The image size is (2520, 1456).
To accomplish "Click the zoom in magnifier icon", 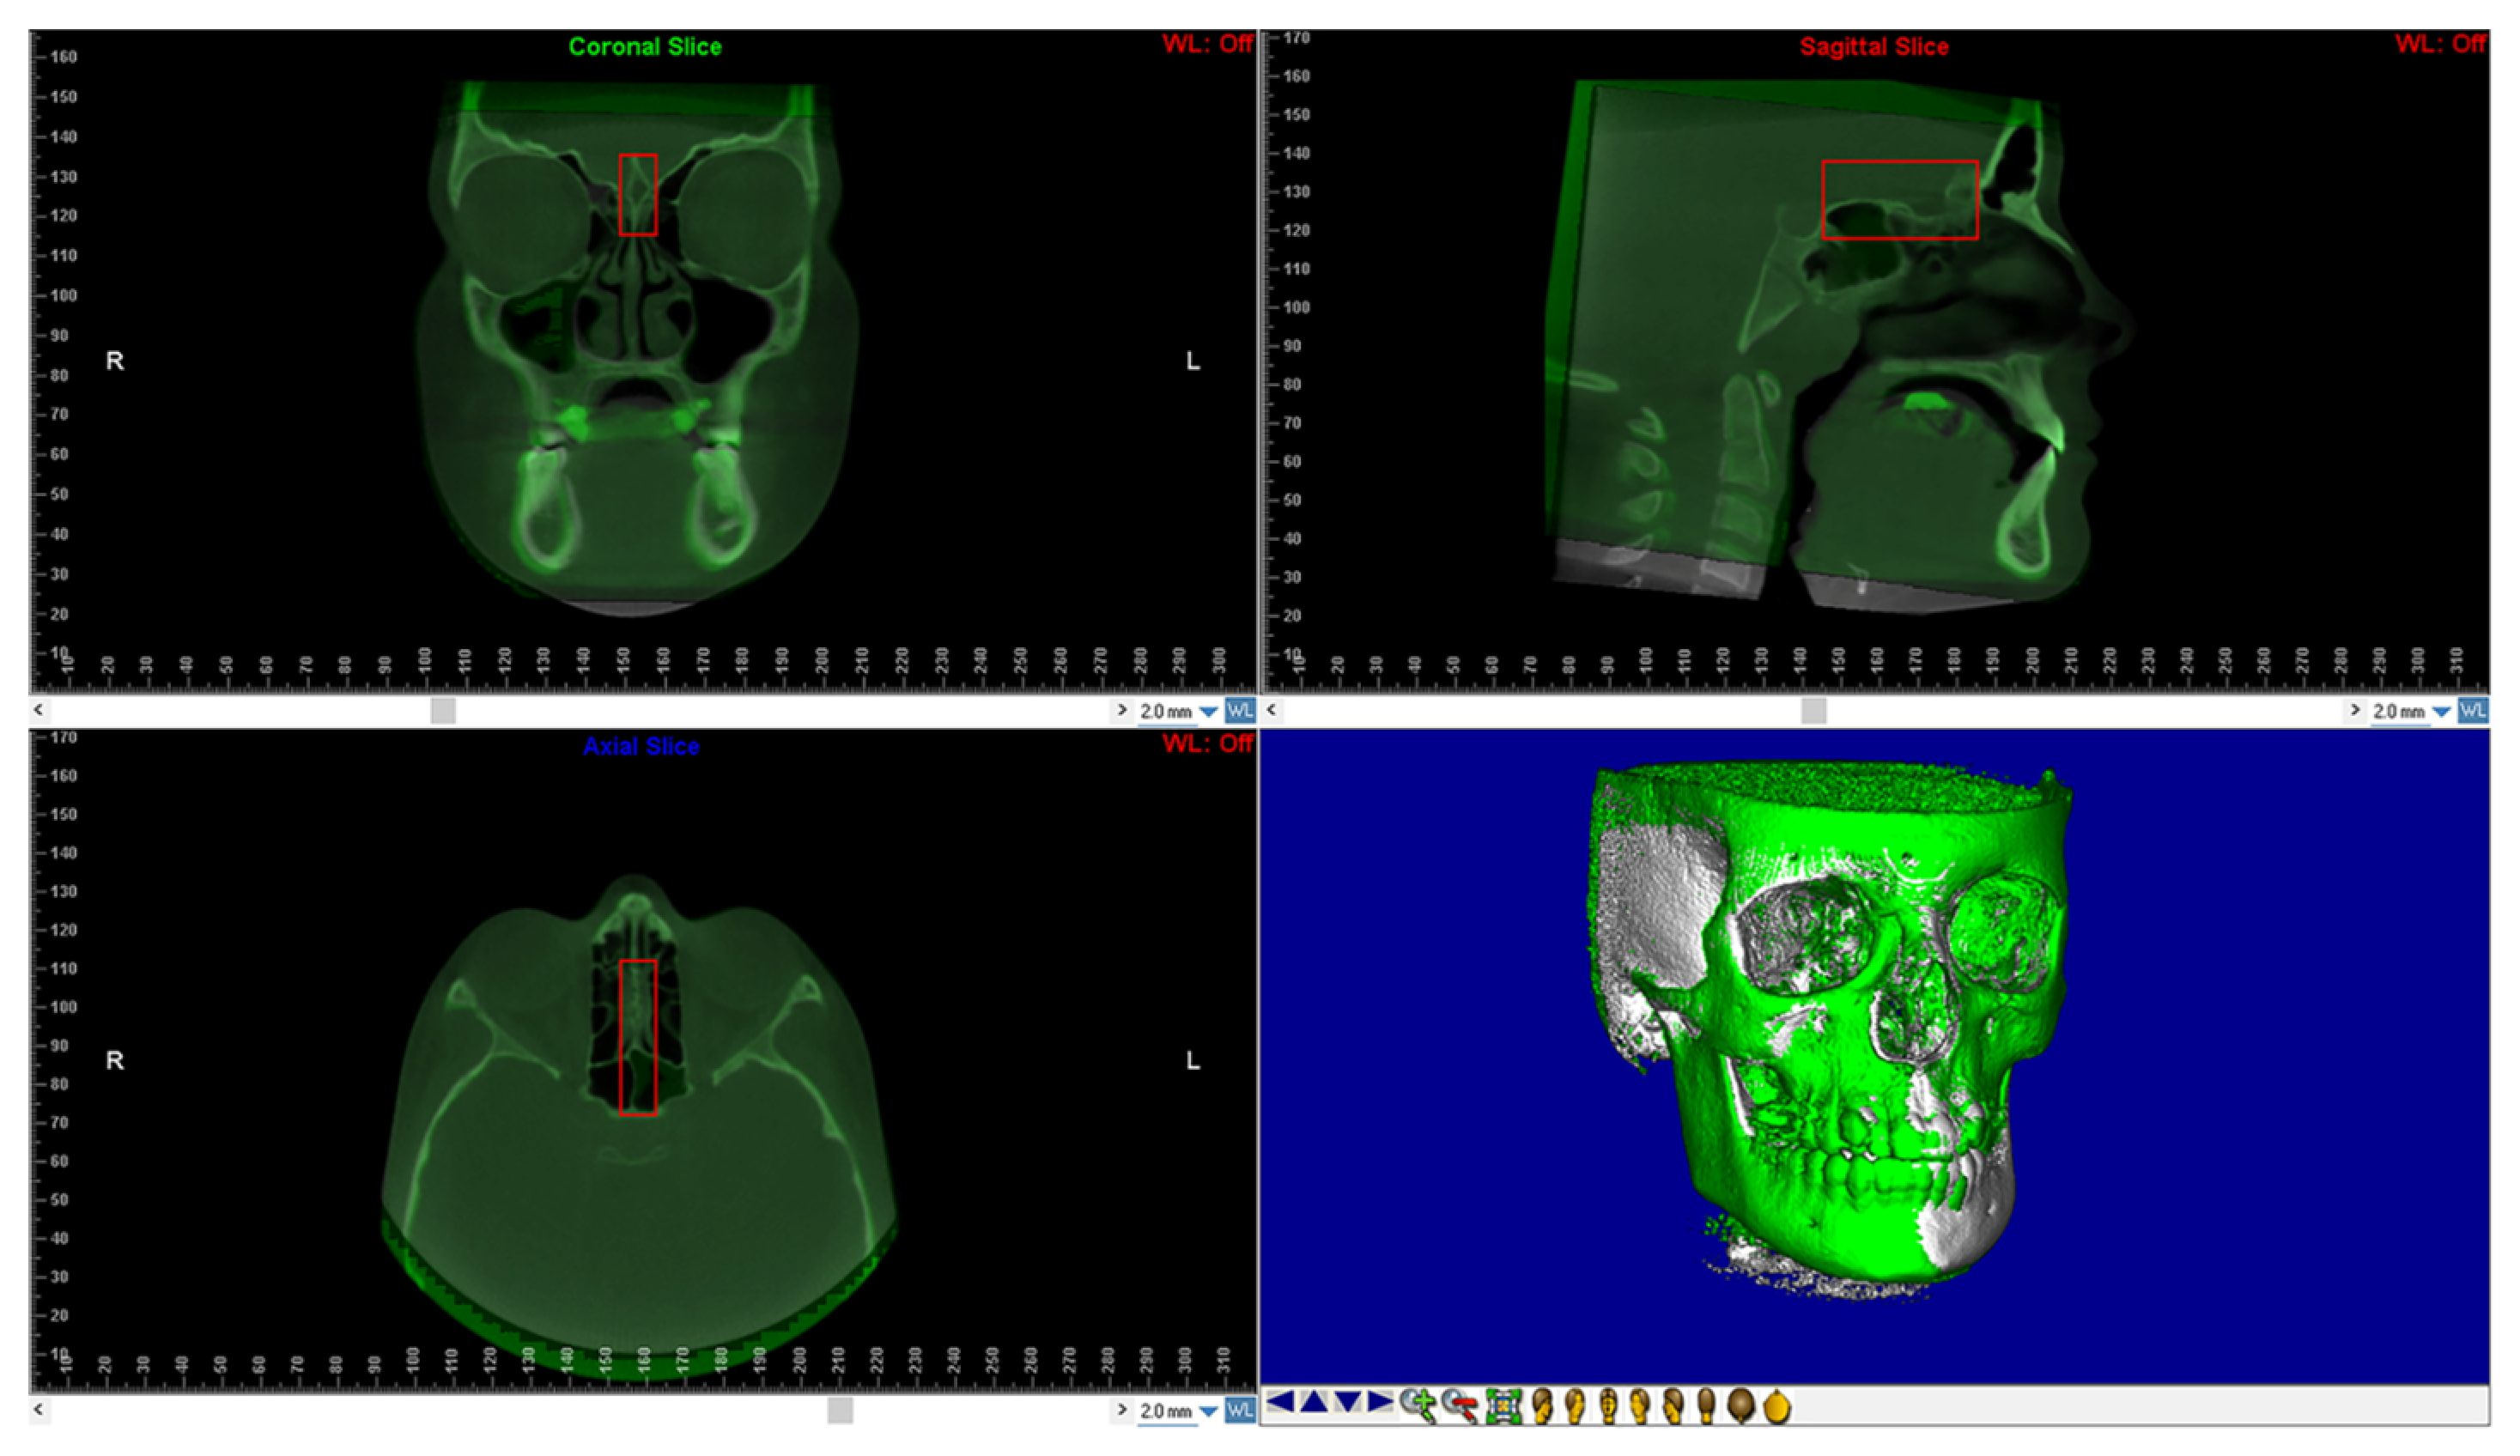I will pos(1418,1405).
